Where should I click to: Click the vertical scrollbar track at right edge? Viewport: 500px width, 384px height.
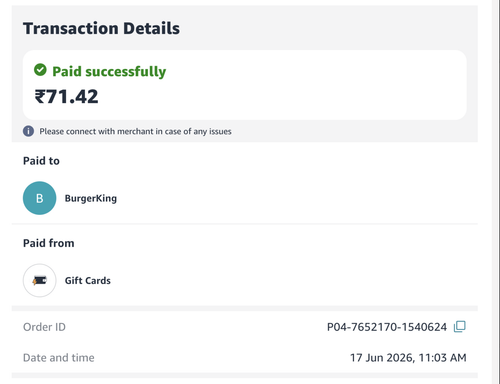point(496,192)
